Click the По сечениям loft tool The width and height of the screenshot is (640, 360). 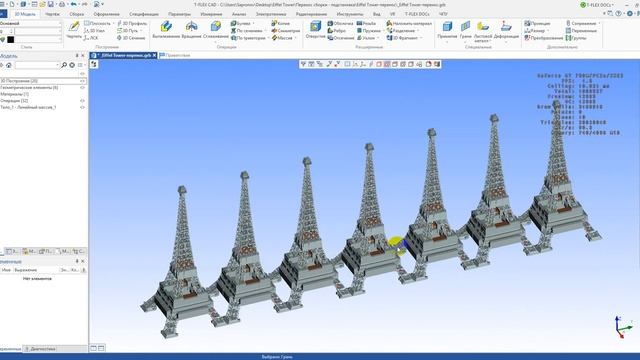[x=247, y=31]
